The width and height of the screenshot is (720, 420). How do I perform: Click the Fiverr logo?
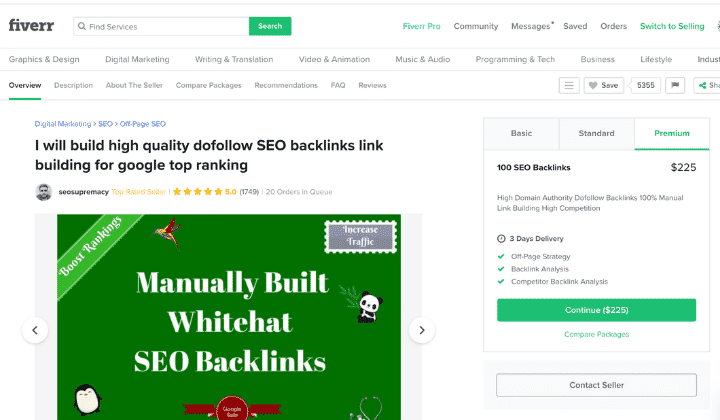click(x=31, y=25)
